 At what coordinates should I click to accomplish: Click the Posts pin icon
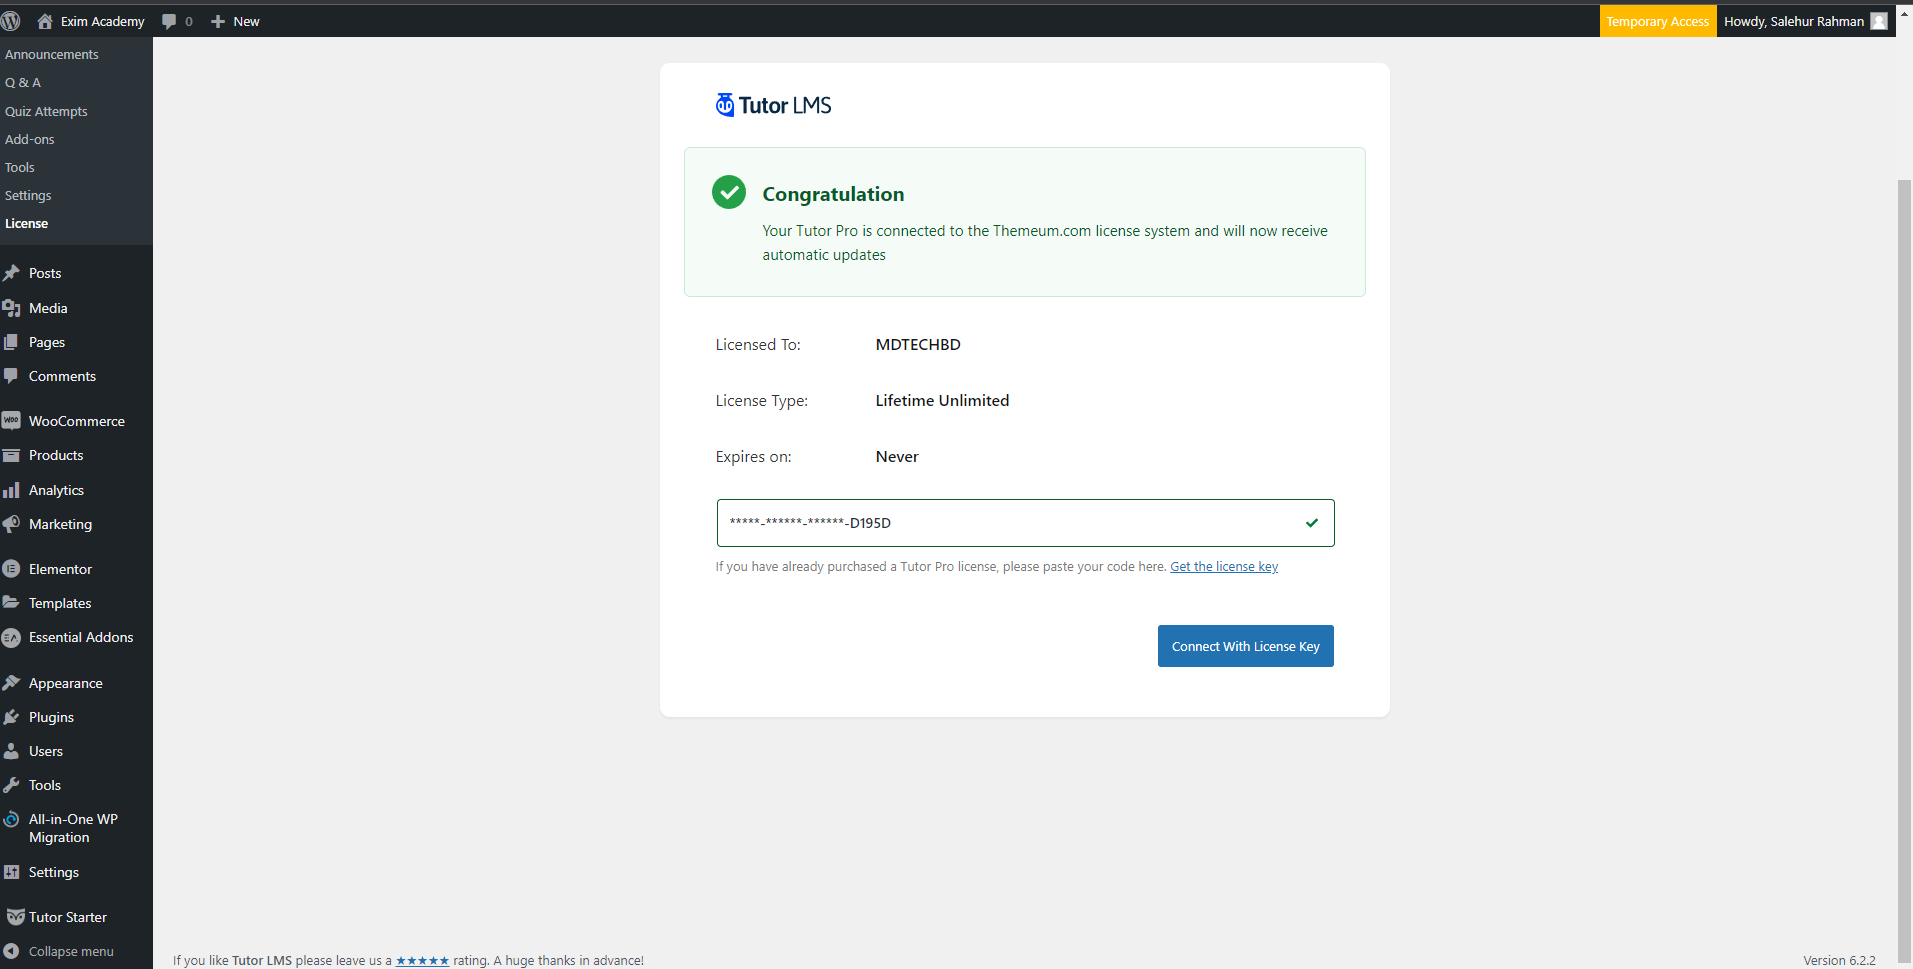(12, 273)
